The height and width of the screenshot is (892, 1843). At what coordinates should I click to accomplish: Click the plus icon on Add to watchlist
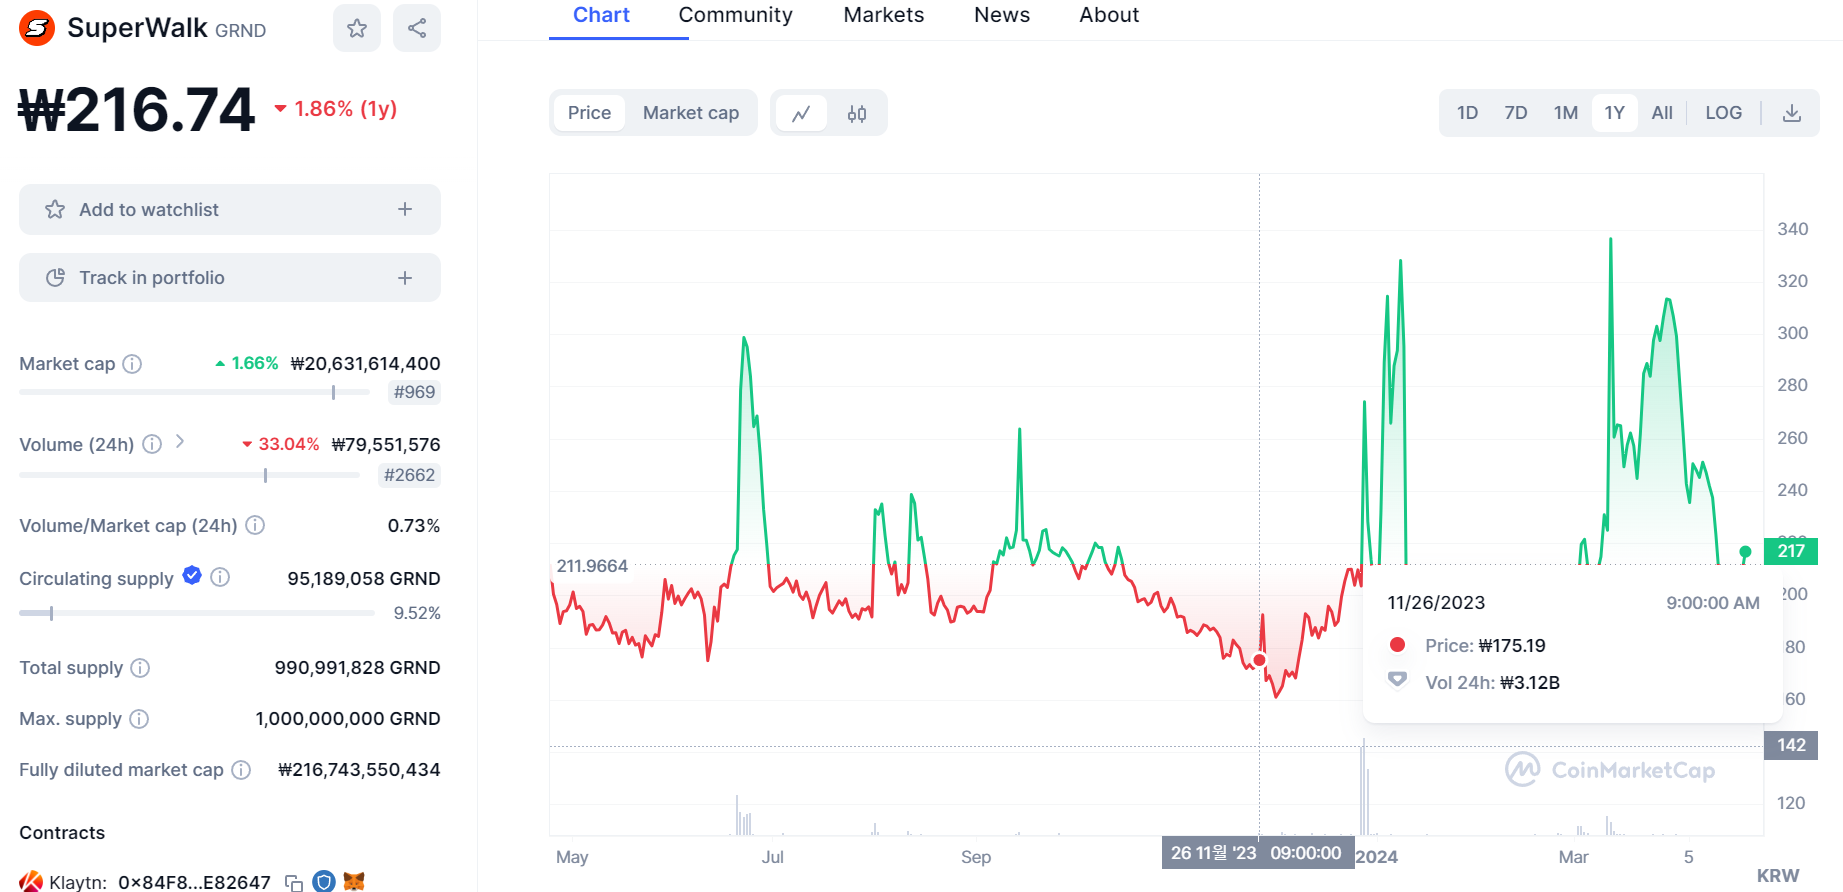[x=405, y=209]
